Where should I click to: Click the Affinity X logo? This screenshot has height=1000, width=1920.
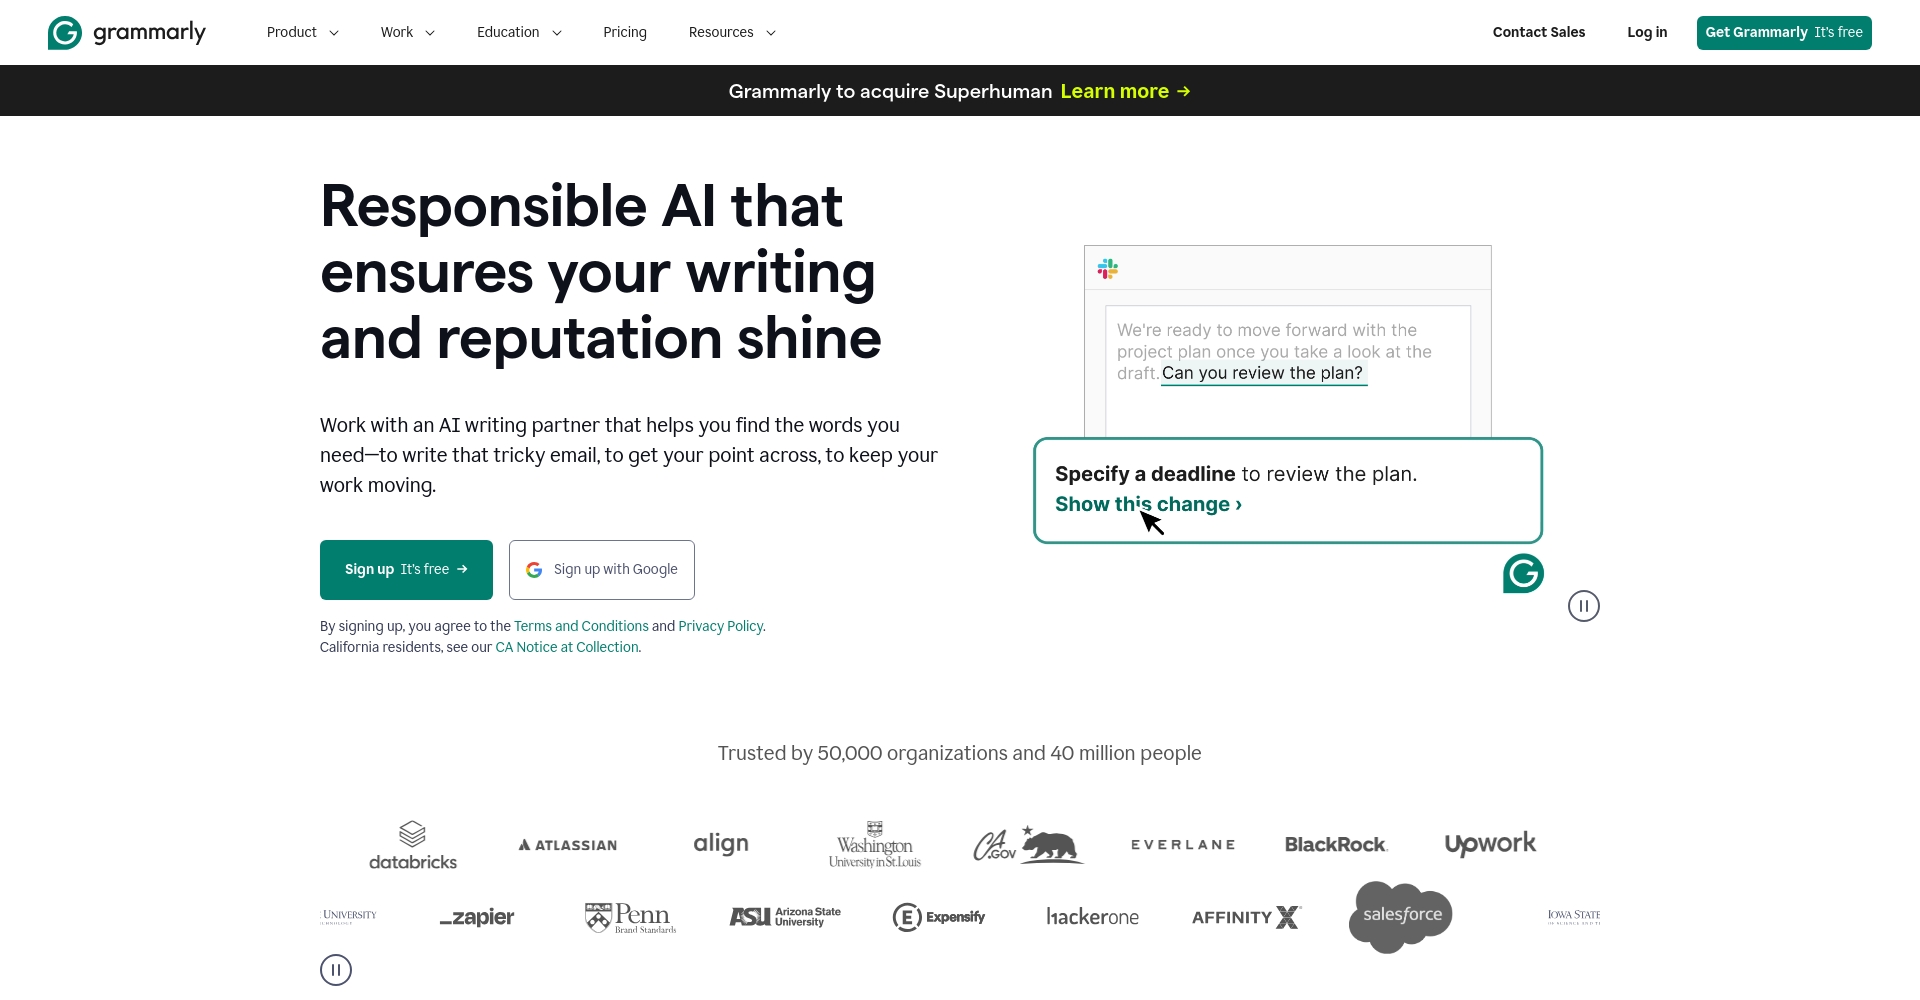(x=1246, y=917)
